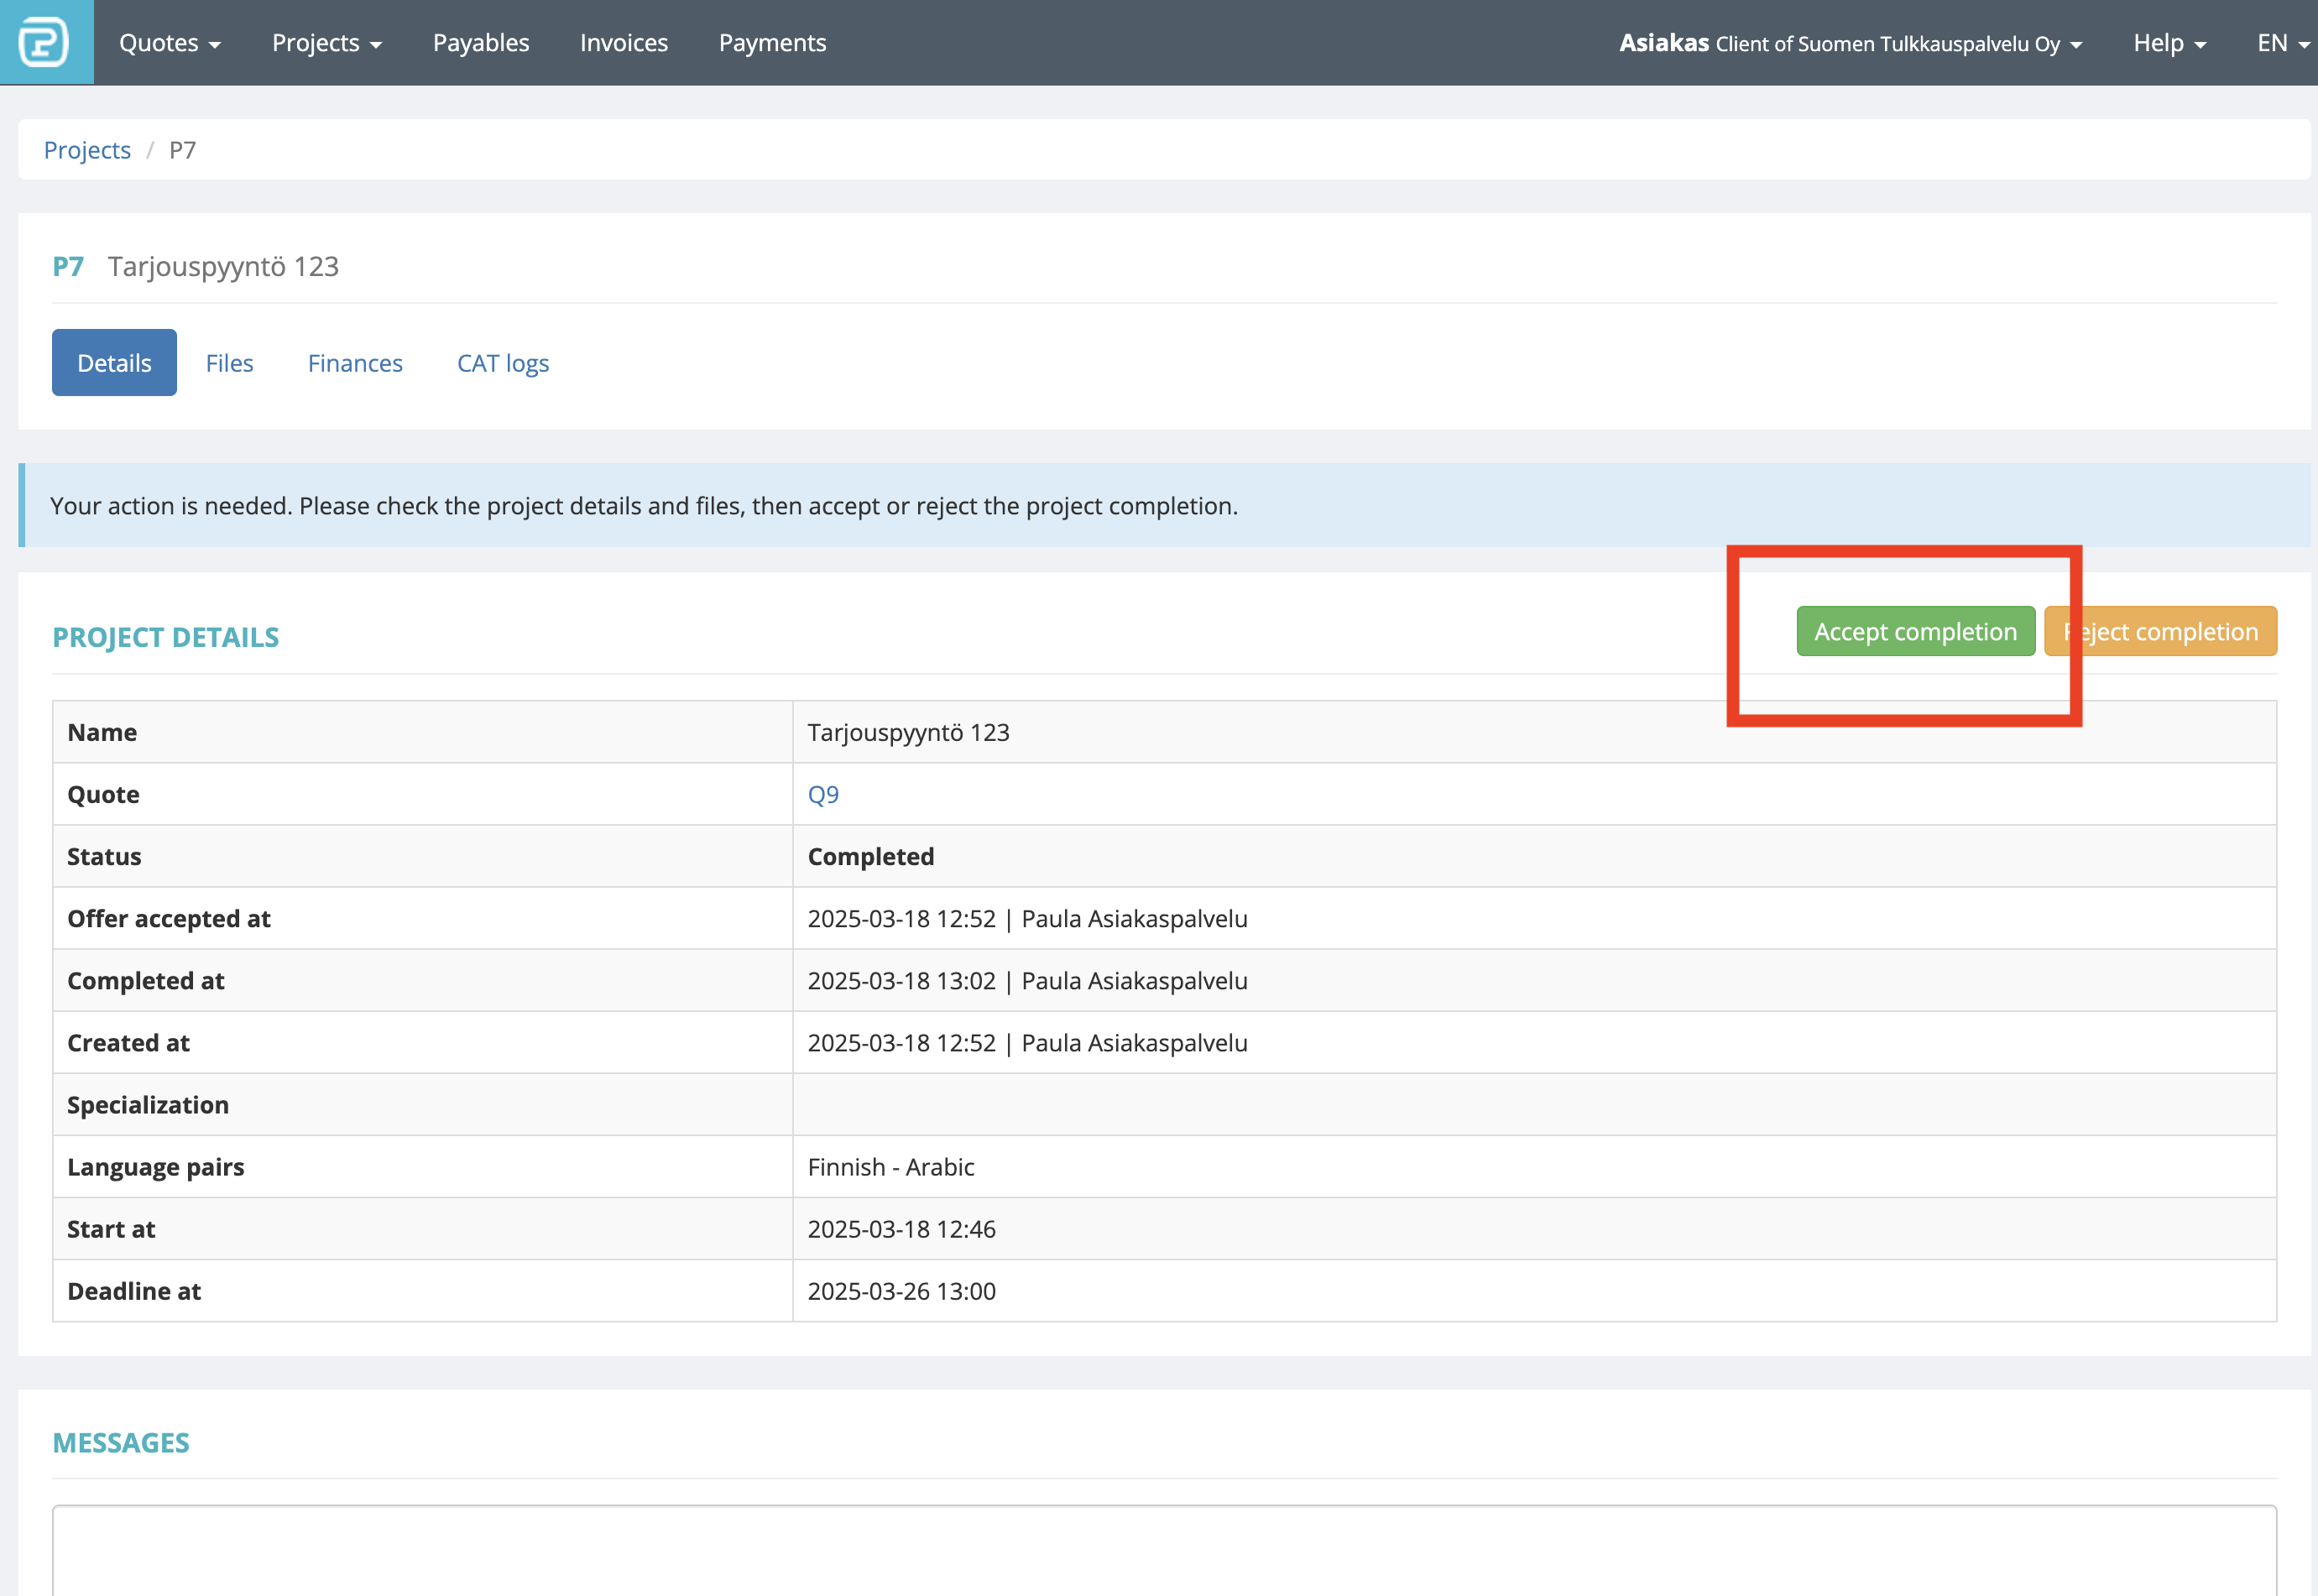The image size is (2318, 1596).
Task: Click the P7 project ID heading
Action: pyautogui.click(x=68, y=266)
